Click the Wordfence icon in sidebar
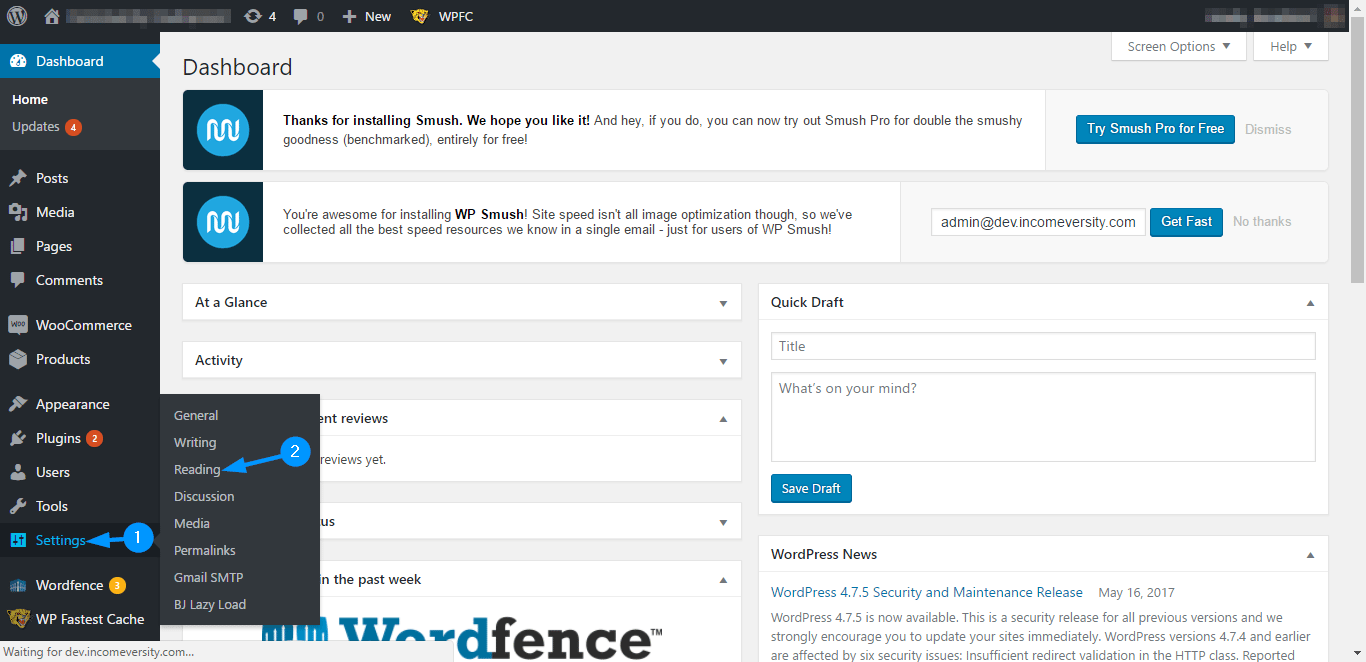 18,585
